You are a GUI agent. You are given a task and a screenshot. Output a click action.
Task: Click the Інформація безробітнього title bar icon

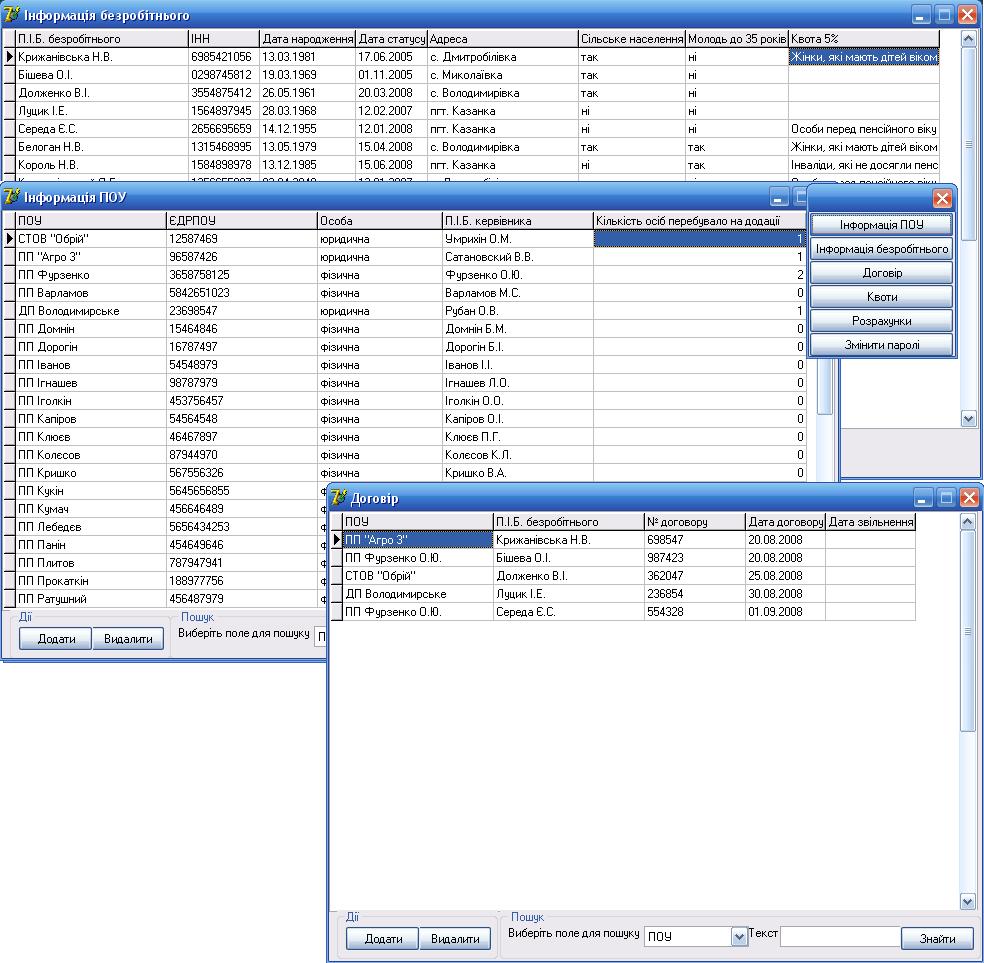point(12,15)
